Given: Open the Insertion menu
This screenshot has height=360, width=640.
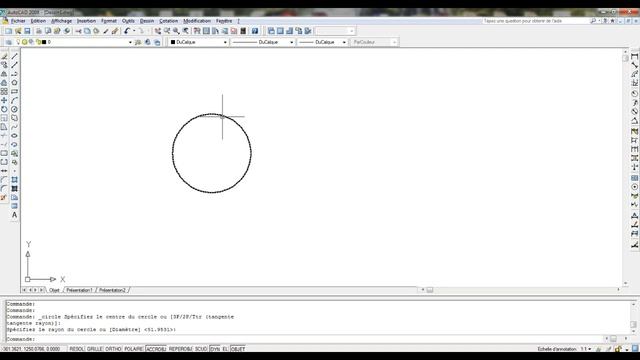Looking at the screenshot, I should (87, 21).
